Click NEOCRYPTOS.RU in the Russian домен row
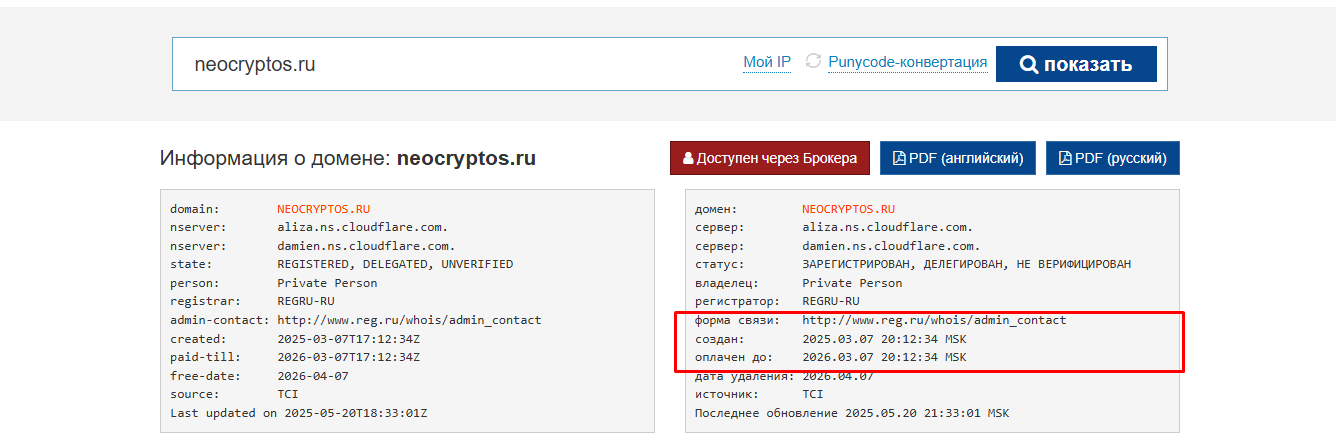This screenshot has width=1336, height=442. 849,209
